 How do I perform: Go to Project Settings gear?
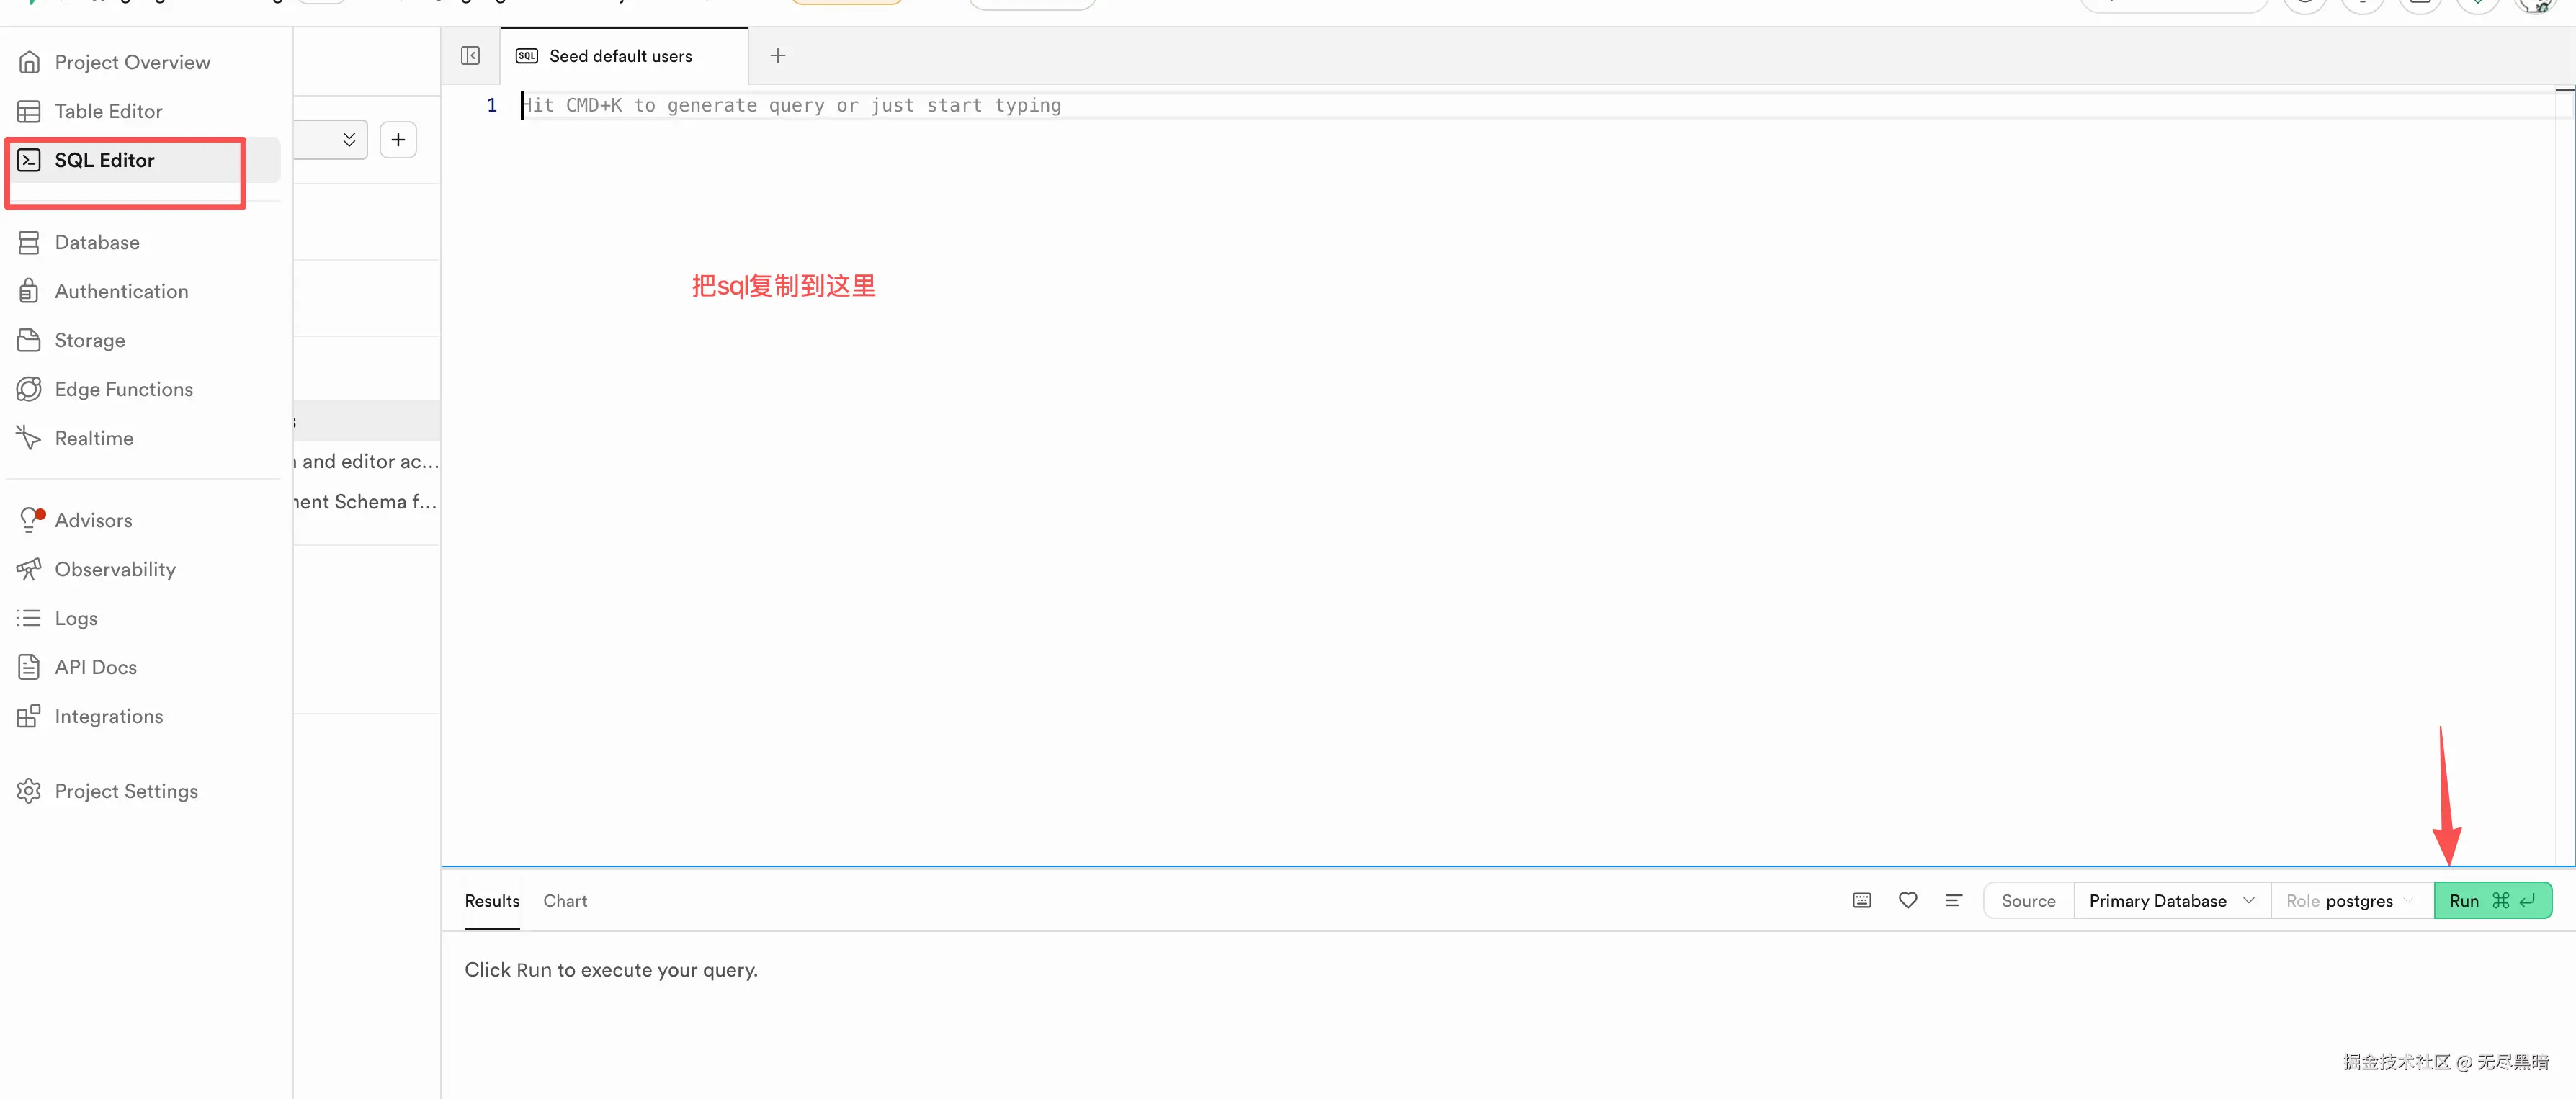coord(126,791)
